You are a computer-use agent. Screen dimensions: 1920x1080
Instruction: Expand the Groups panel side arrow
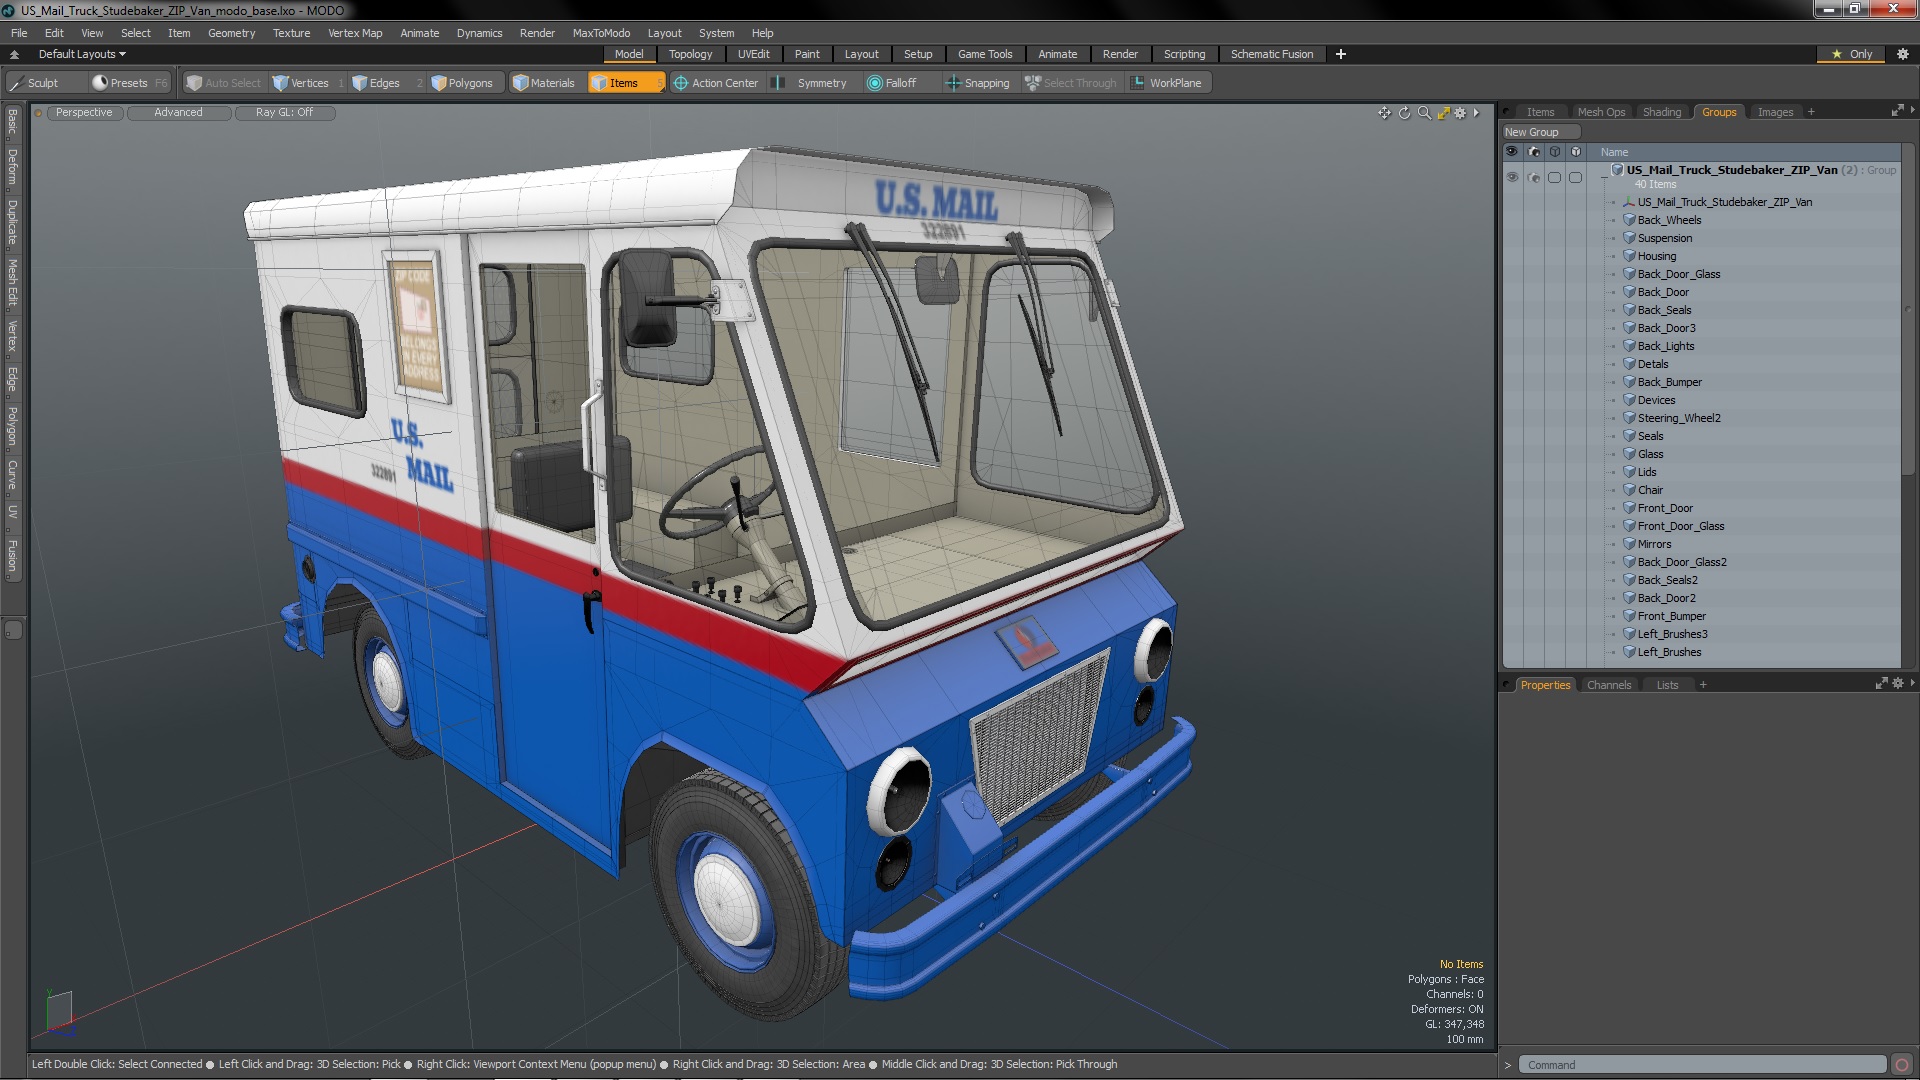coord(1912,110)
